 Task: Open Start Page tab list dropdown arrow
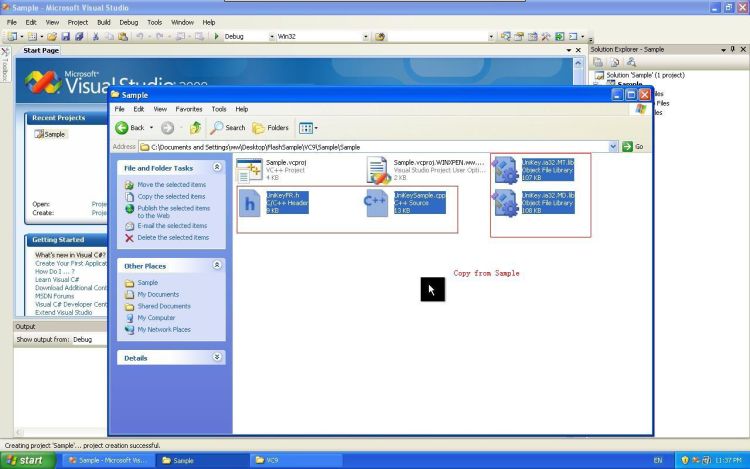point(569,50)
